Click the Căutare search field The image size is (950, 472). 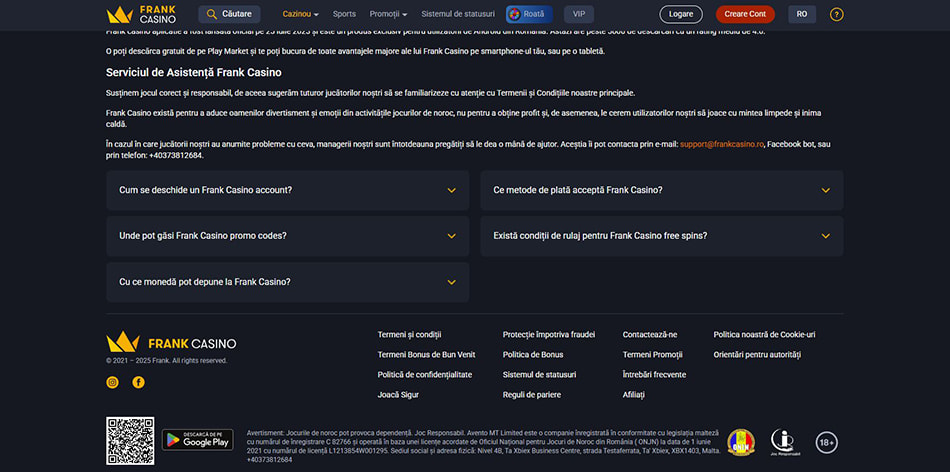[x=229, y=14]
